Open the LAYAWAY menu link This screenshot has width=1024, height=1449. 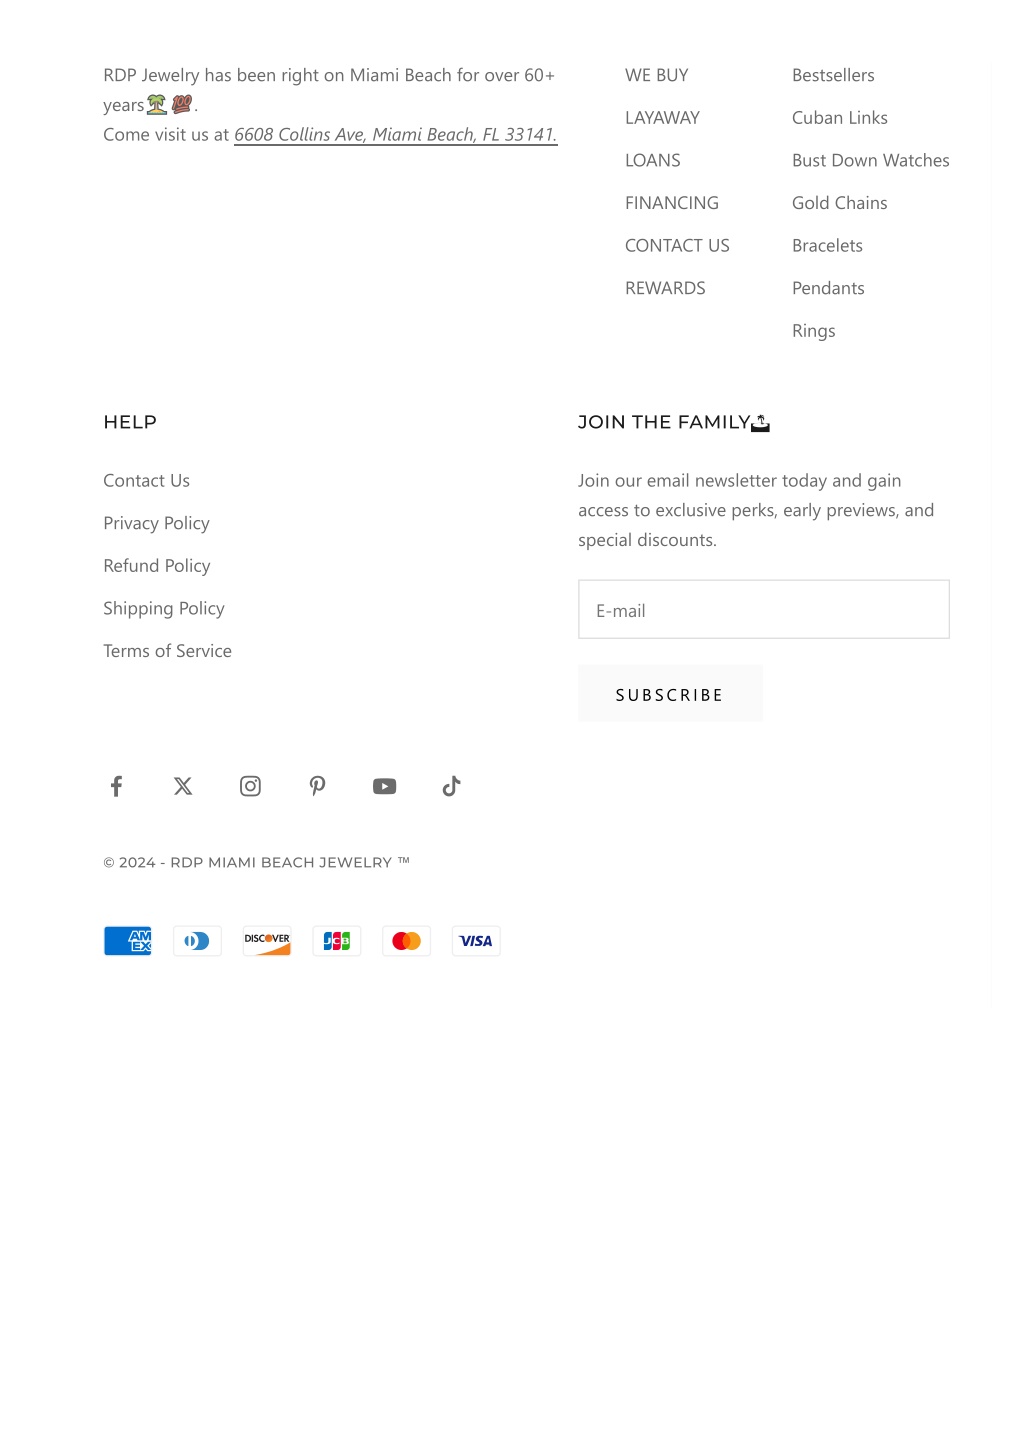pos(662,118)
